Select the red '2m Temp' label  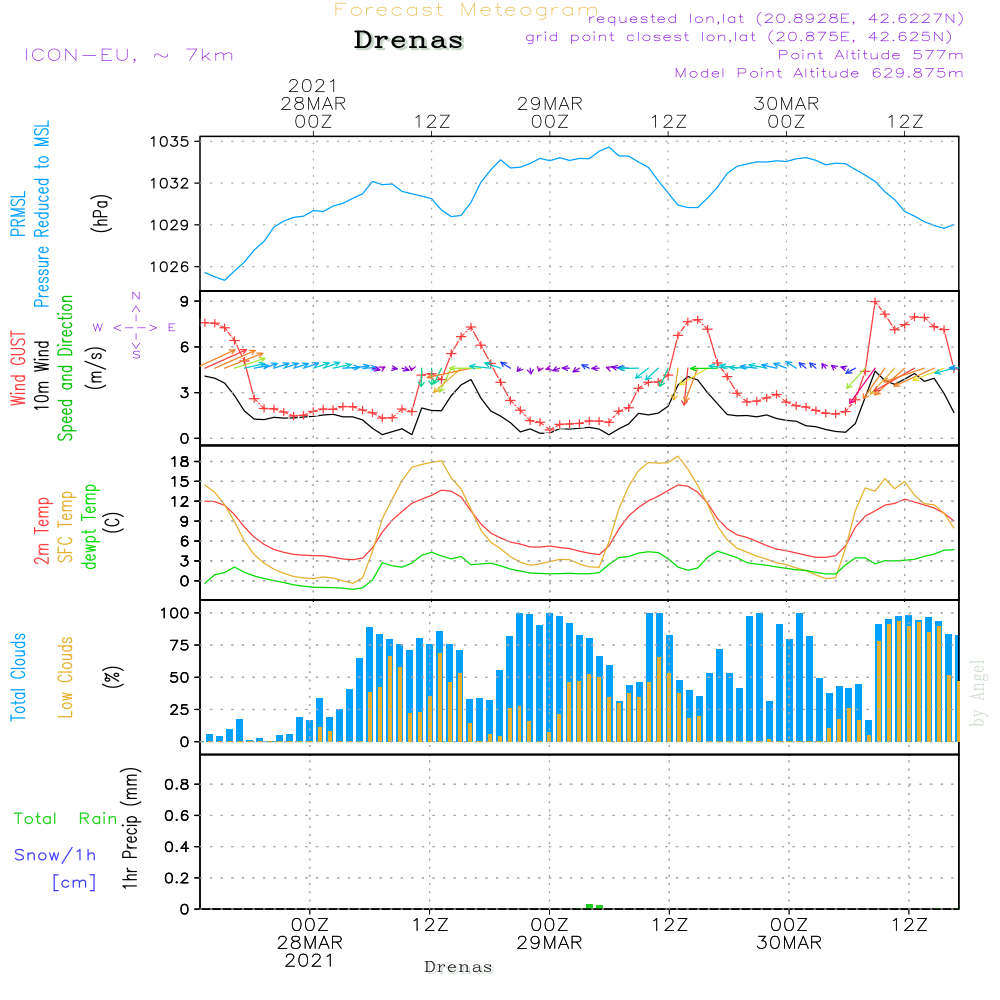point(41,531)
